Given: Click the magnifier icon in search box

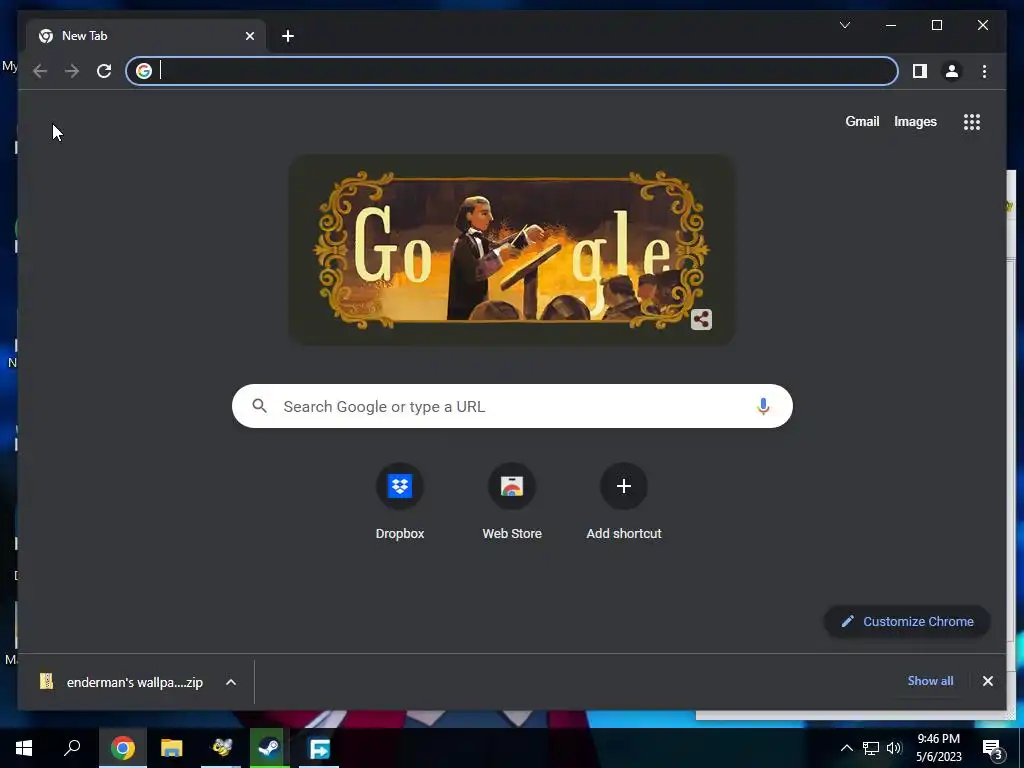Looking at the screenshot, I should tap(259, 406).
